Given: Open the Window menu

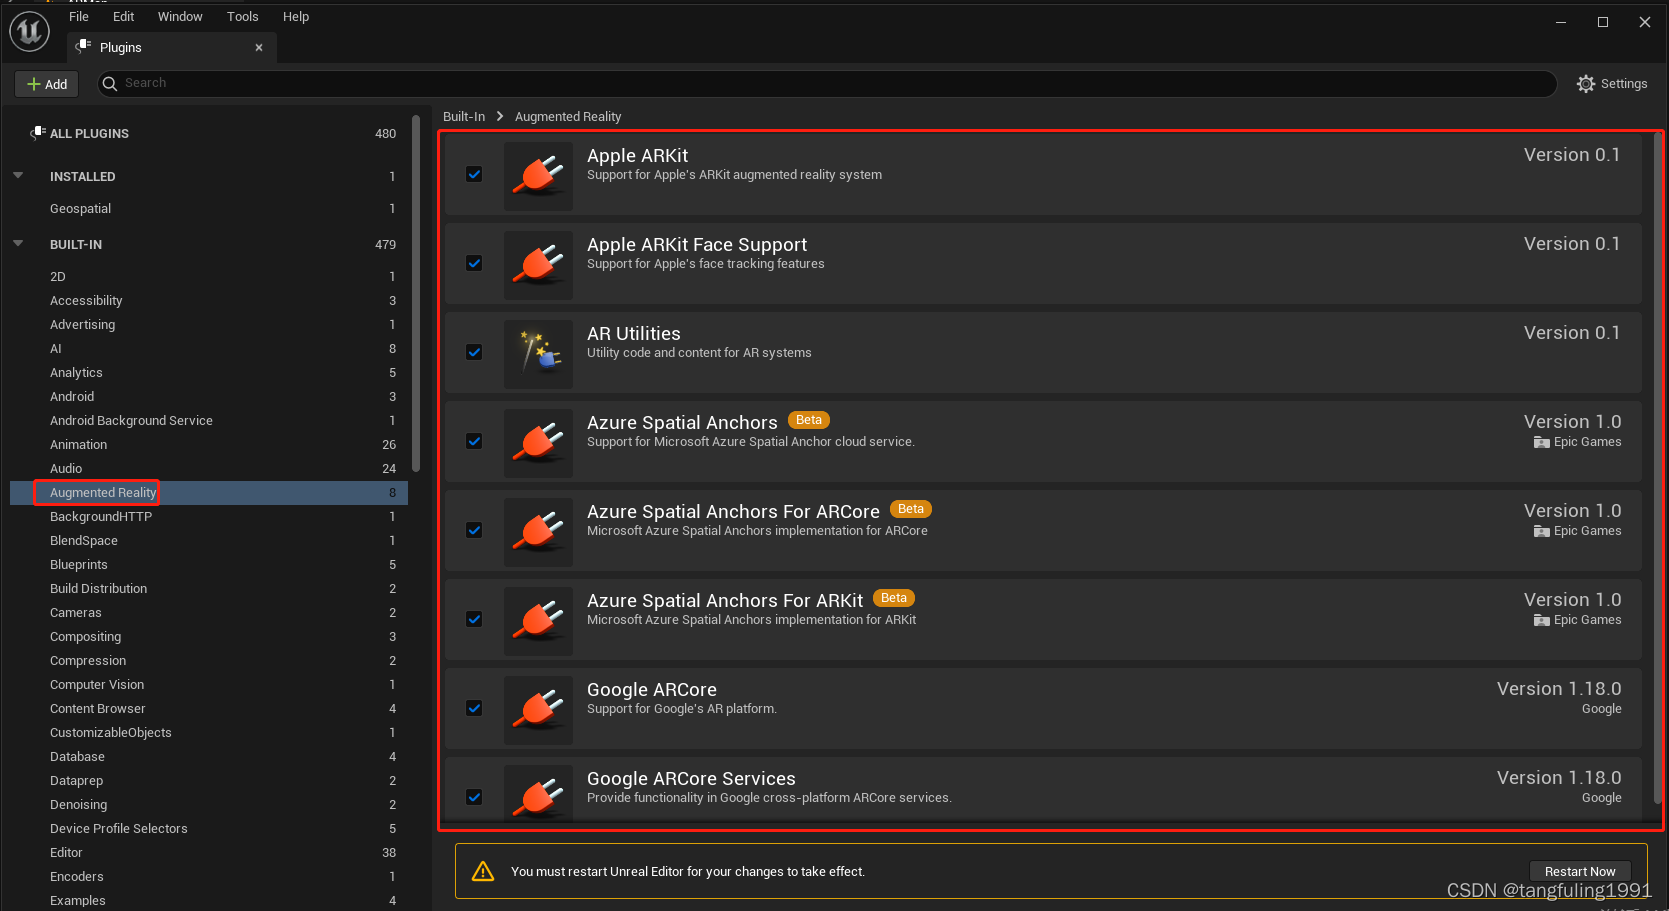Looking at the screenshot, I should [180, 16].
